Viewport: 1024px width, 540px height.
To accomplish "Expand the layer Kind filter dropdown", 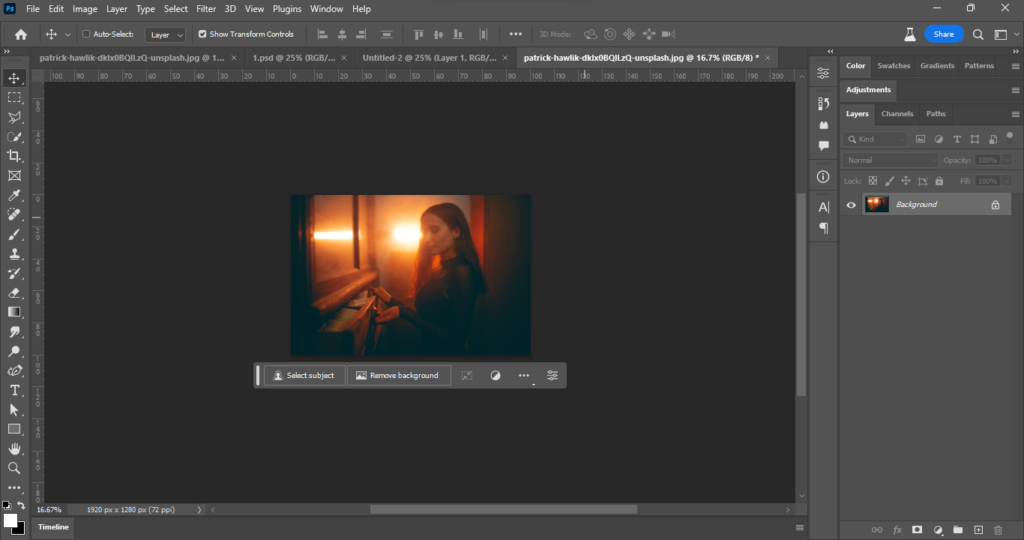I will pos(876,139).
